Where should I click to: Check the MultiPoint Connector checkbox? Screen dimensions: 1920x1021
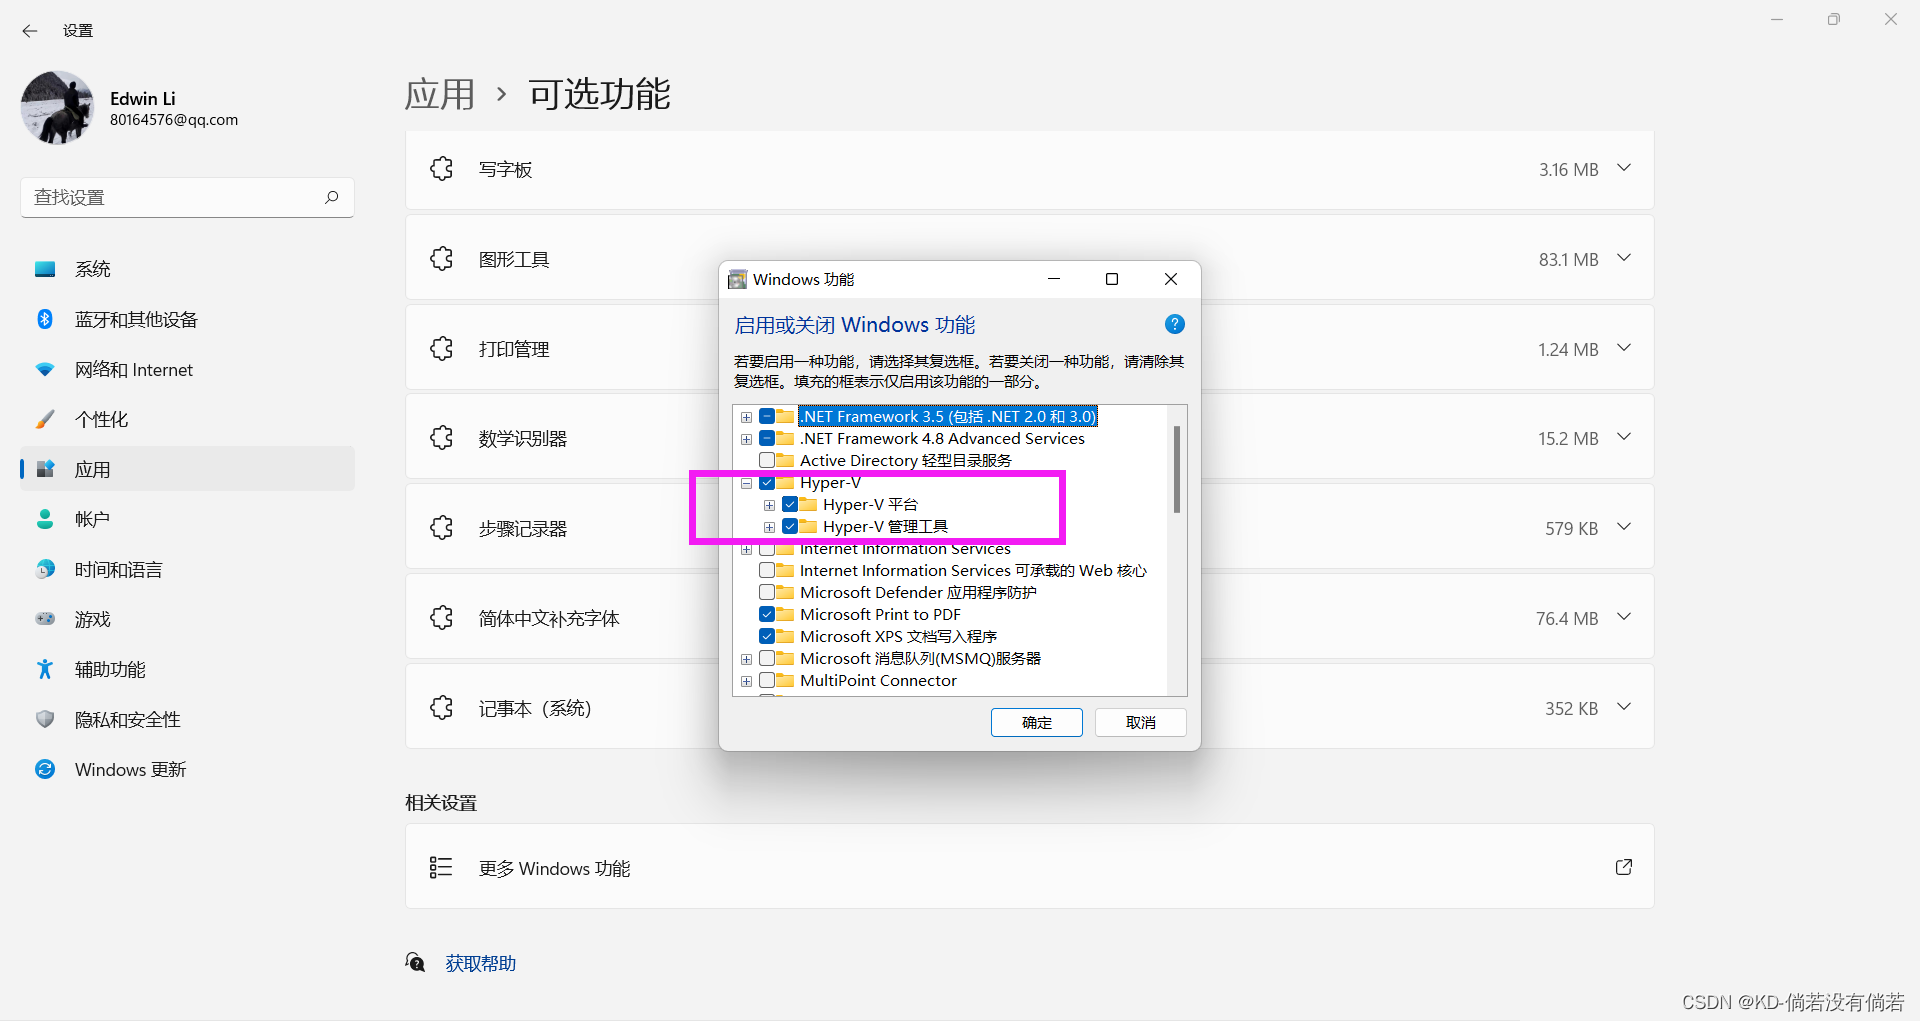767,680
